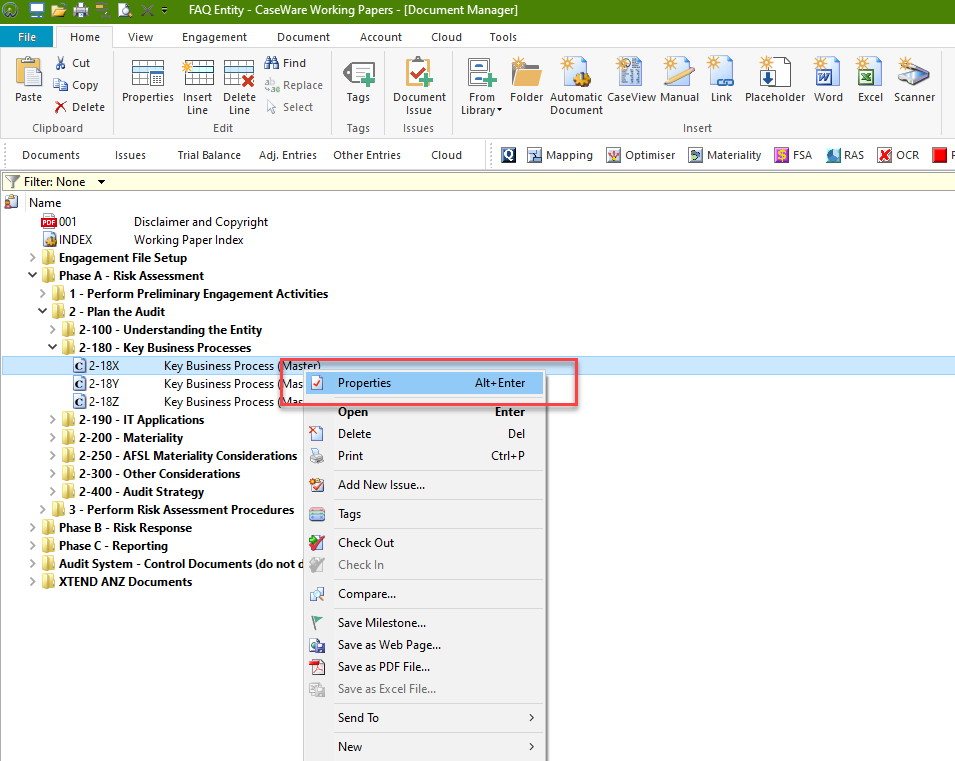Select the INDEX Working Paper Index document

tap(143, 240)
